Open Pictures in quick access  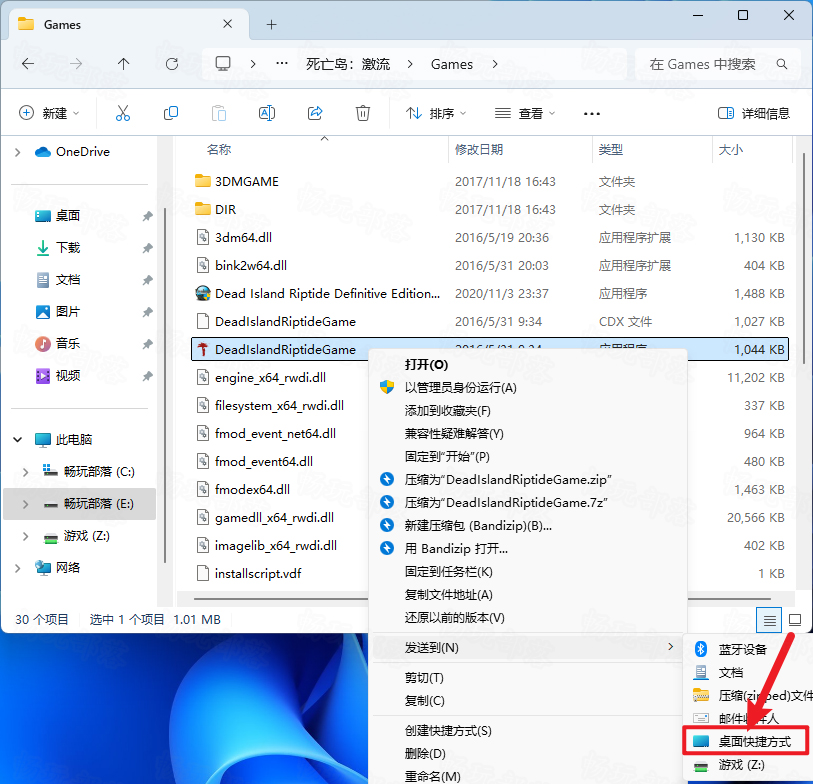pos(68,312)
